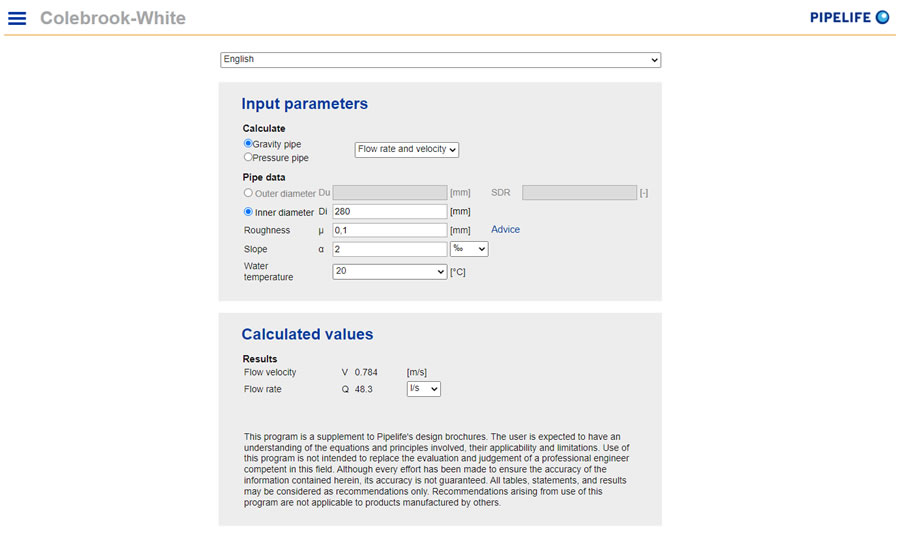The height and width of the screenshot is (539, 900).
Task: Open the roughness Advice link
Action: (x=505, y=229)
